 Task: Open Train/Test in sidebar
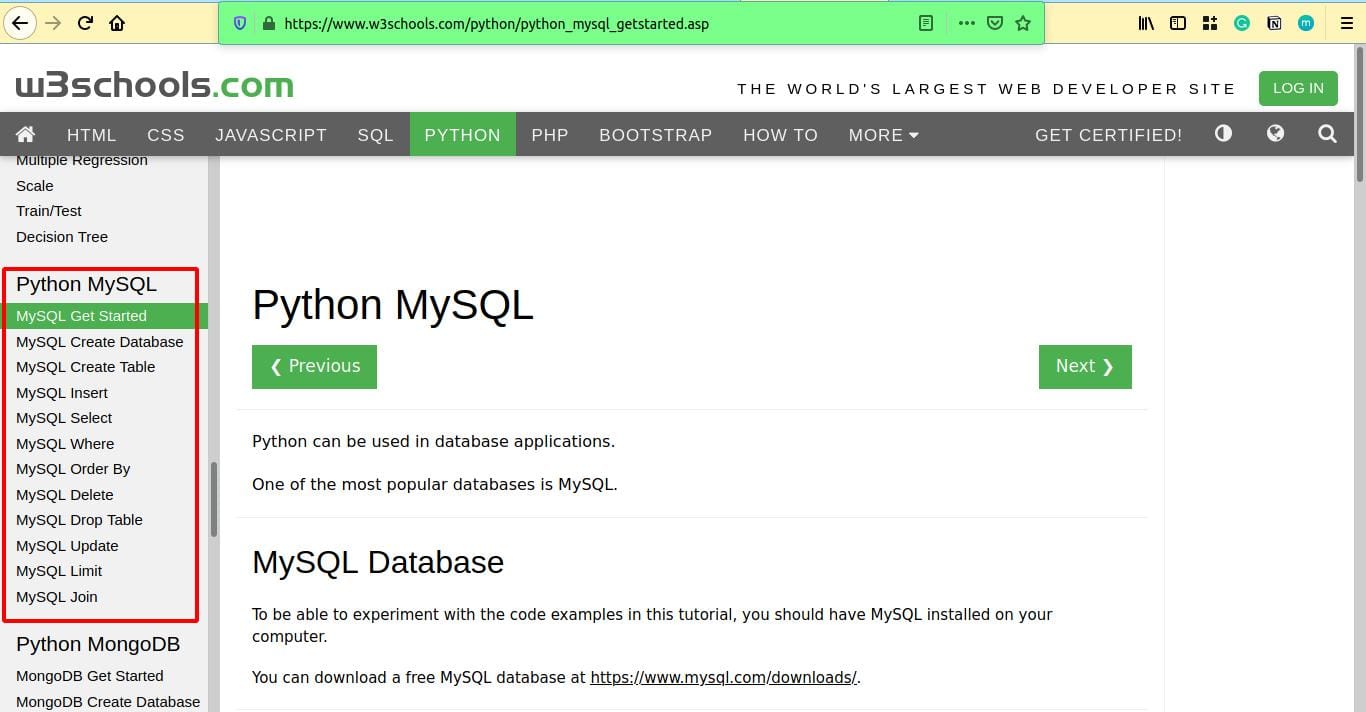point(49,211)
